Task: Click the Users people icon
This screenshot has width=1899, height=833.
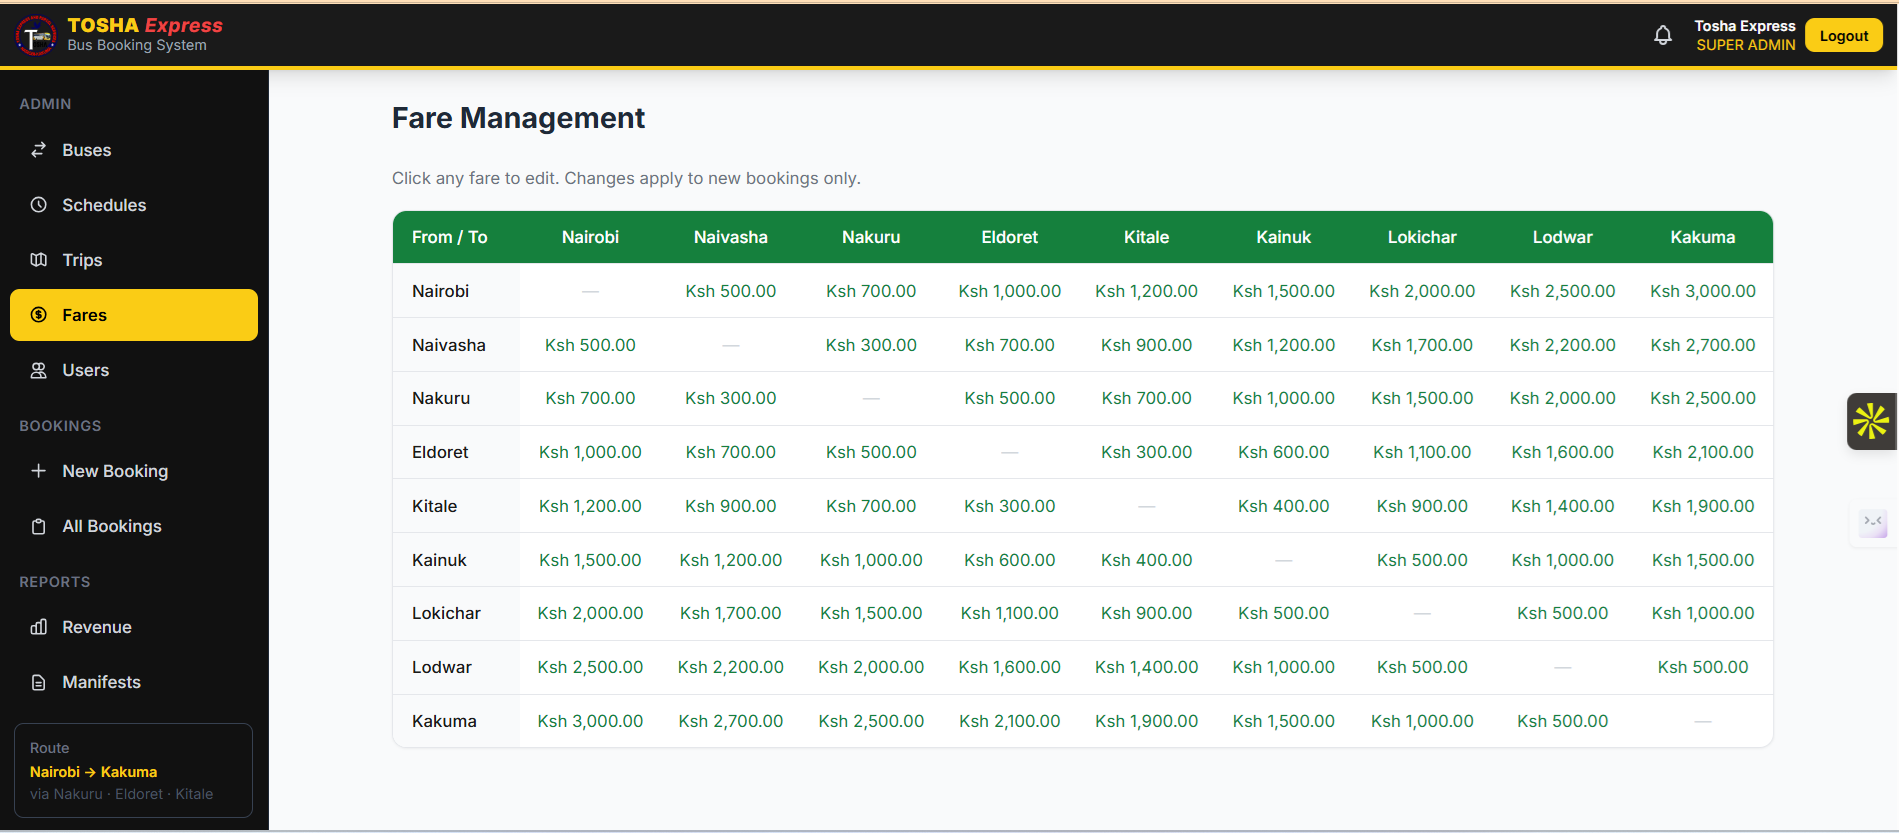Action: coord(39,370)
